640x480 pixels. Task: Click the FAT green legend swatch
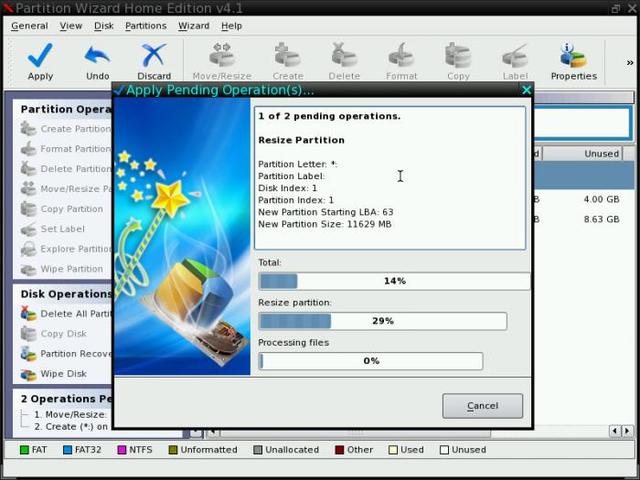coord(24,450)
